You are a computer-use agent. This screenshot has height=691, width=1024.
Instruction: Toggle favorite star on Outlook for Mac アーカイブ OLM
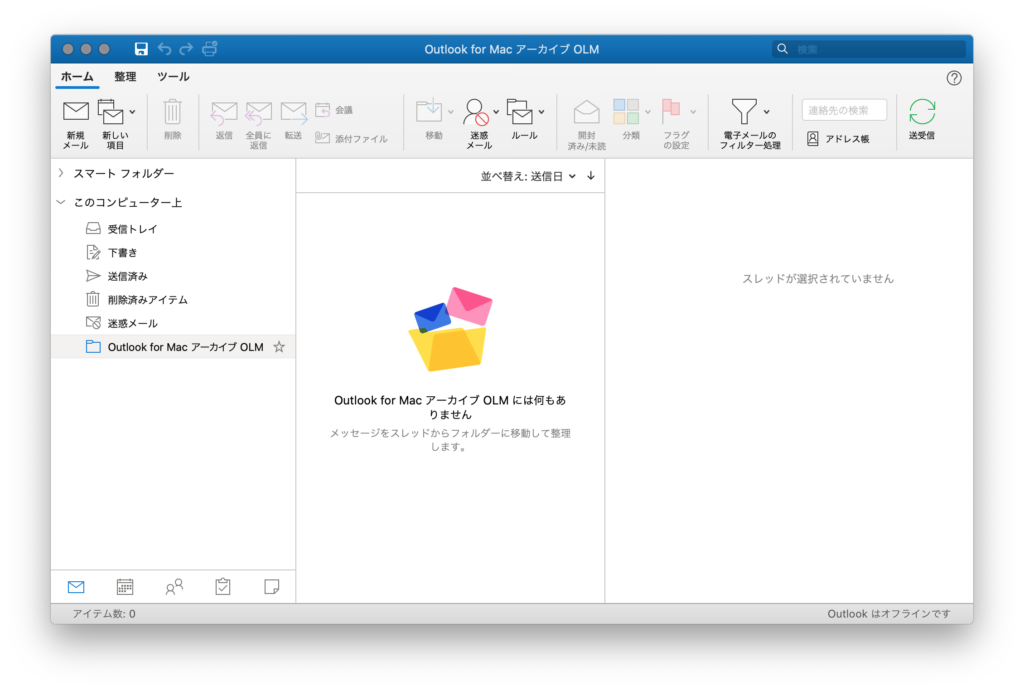click(x=279, y=347)
